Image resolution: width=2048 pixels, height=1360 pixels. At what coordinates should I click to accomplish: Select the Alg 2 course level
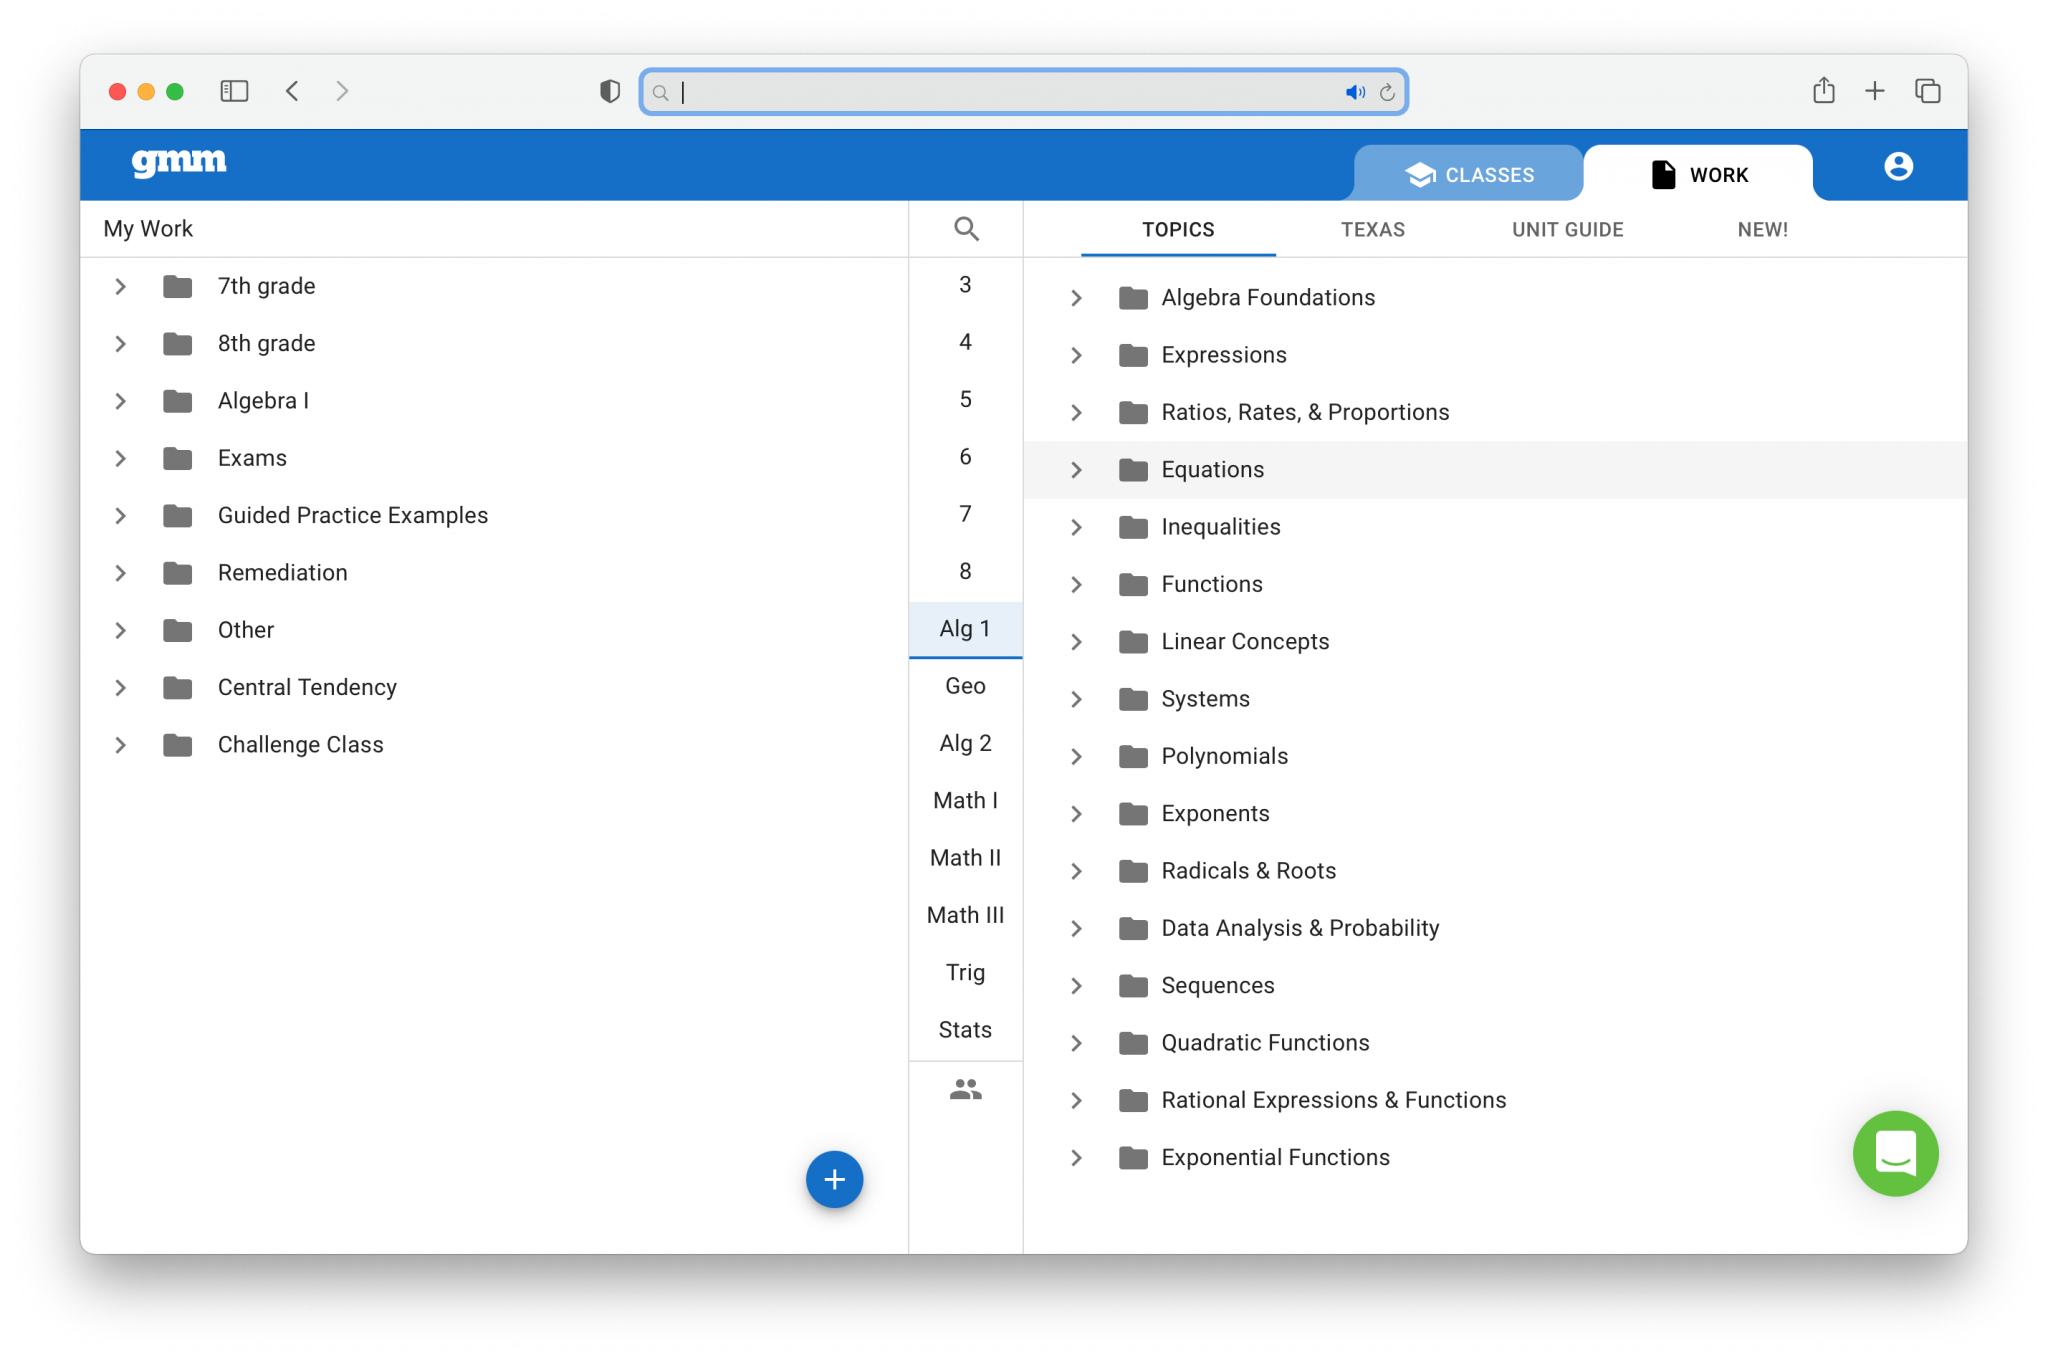pyautogui.click(x=965, y=743)
